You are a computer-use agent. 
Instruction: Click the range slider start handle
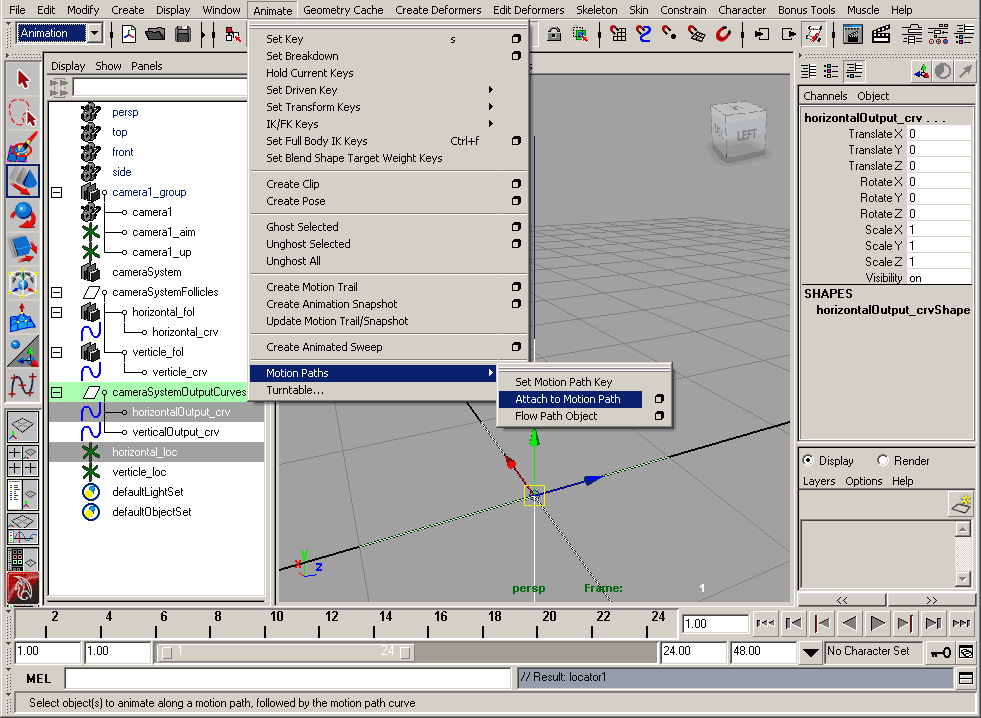pos(166,652)
